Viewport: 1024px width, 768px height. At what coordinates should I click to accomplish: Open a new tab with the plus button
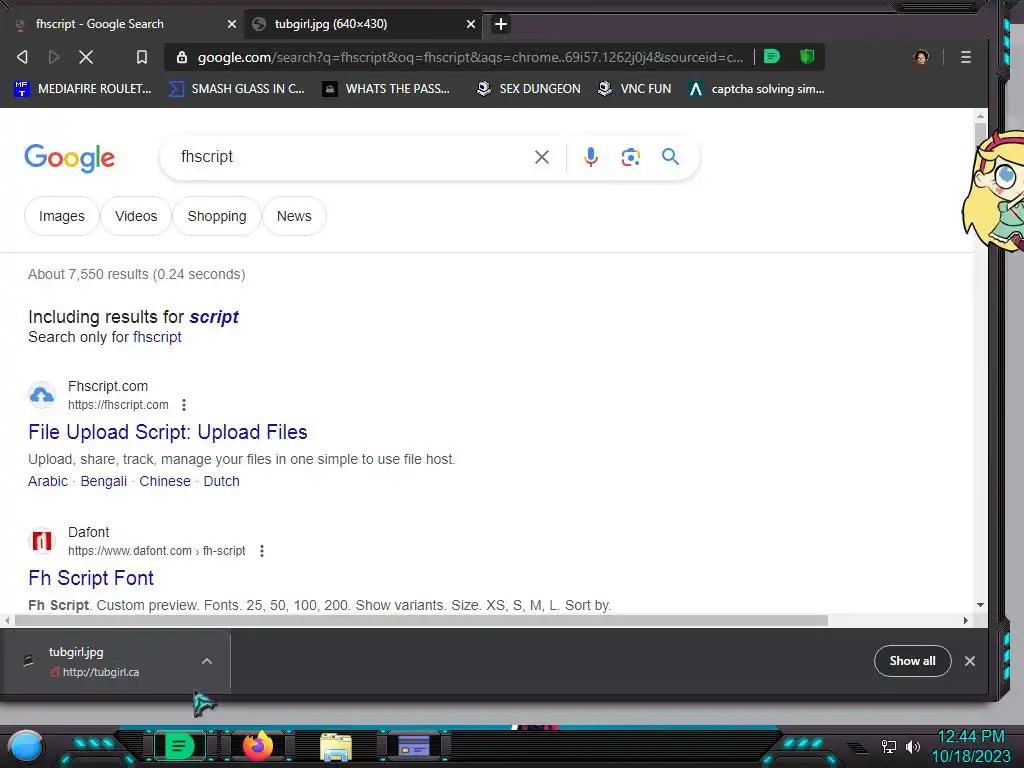click(501, 24)
